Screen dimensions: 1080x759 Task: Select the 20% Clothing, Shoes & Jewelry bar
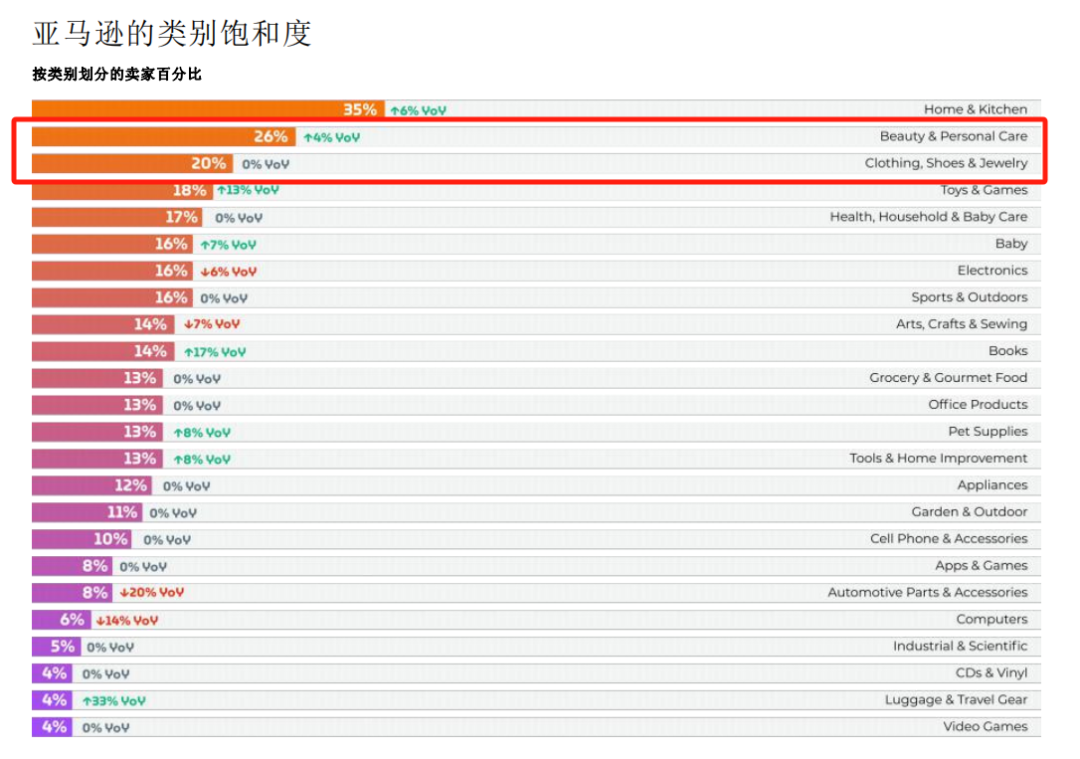click(x=132, y=163)
